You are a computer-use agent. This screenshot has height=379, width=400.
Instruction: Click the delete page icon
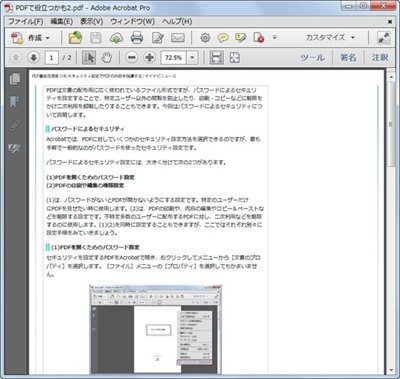(x=259, y=38)
